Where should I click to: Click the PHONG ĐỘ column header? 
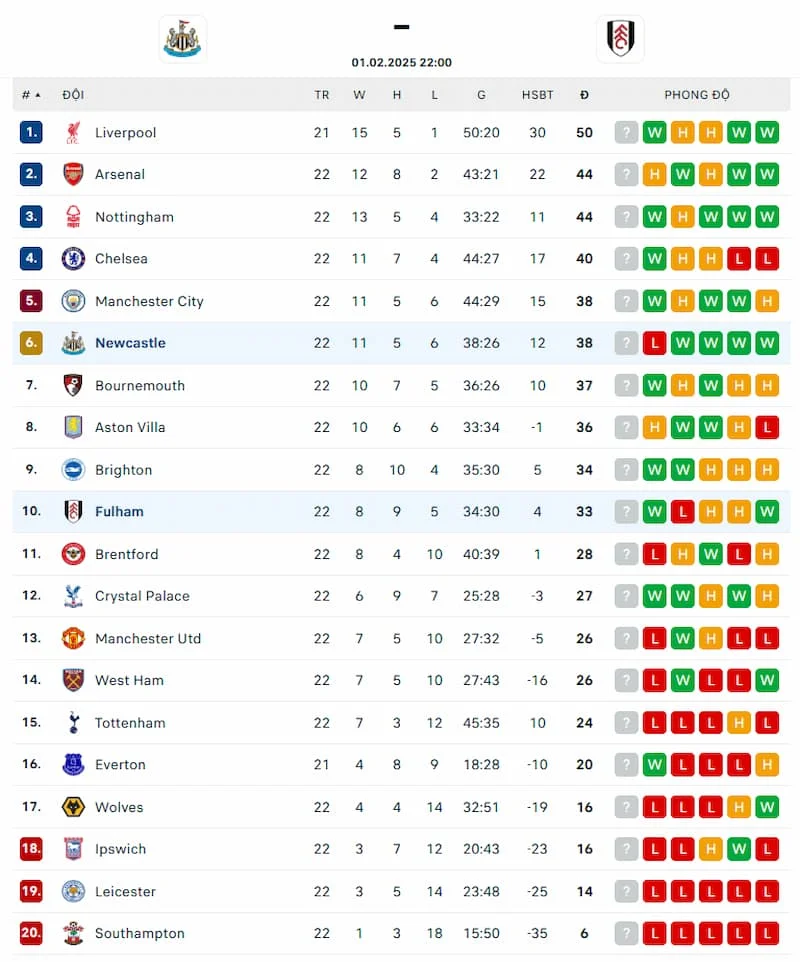click(x=697, y=95)
